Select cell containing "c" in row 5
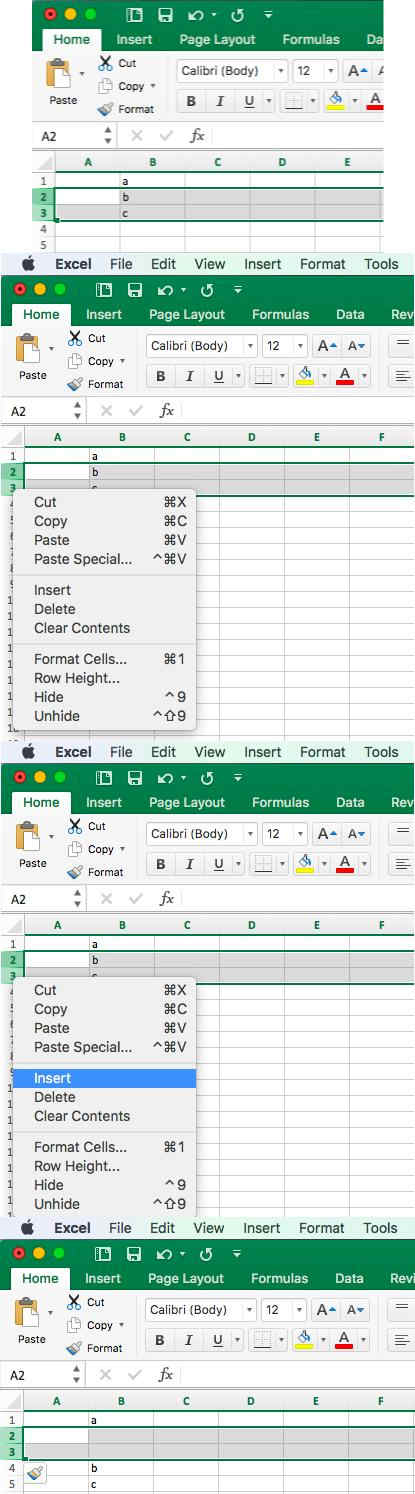 [x=121, y=1484]
